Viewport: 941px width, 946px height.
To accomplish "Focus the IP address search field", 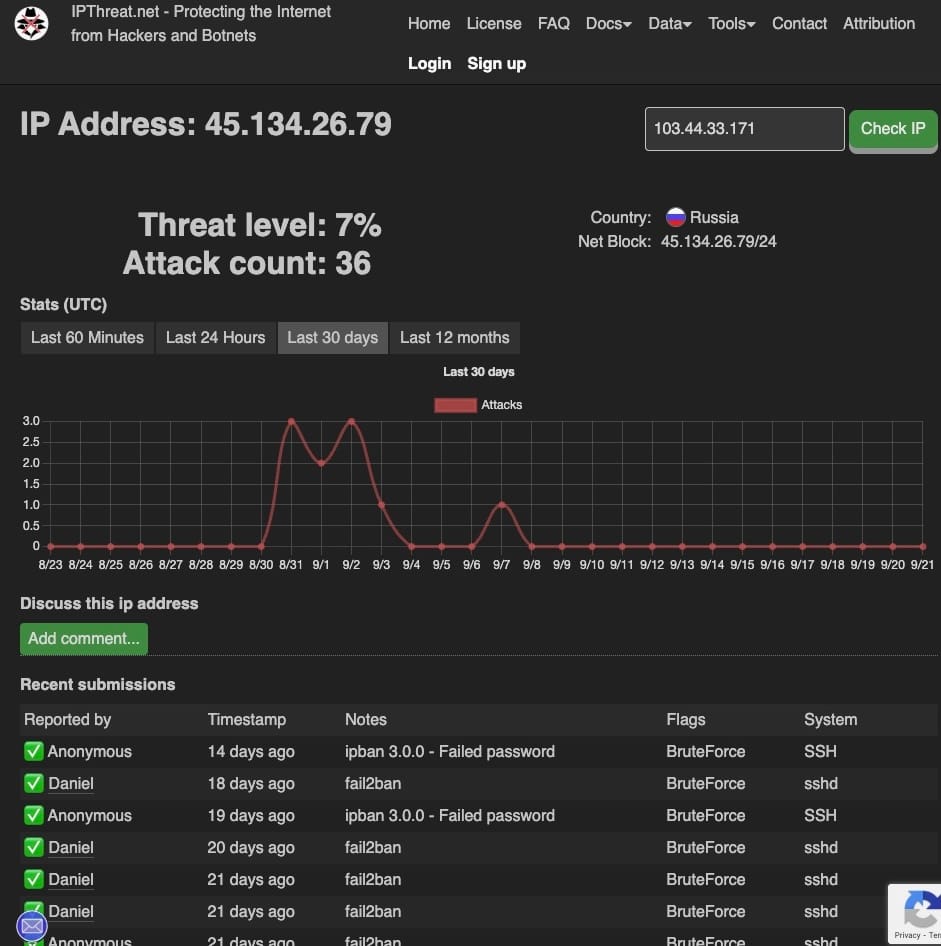I will [744, 129].
